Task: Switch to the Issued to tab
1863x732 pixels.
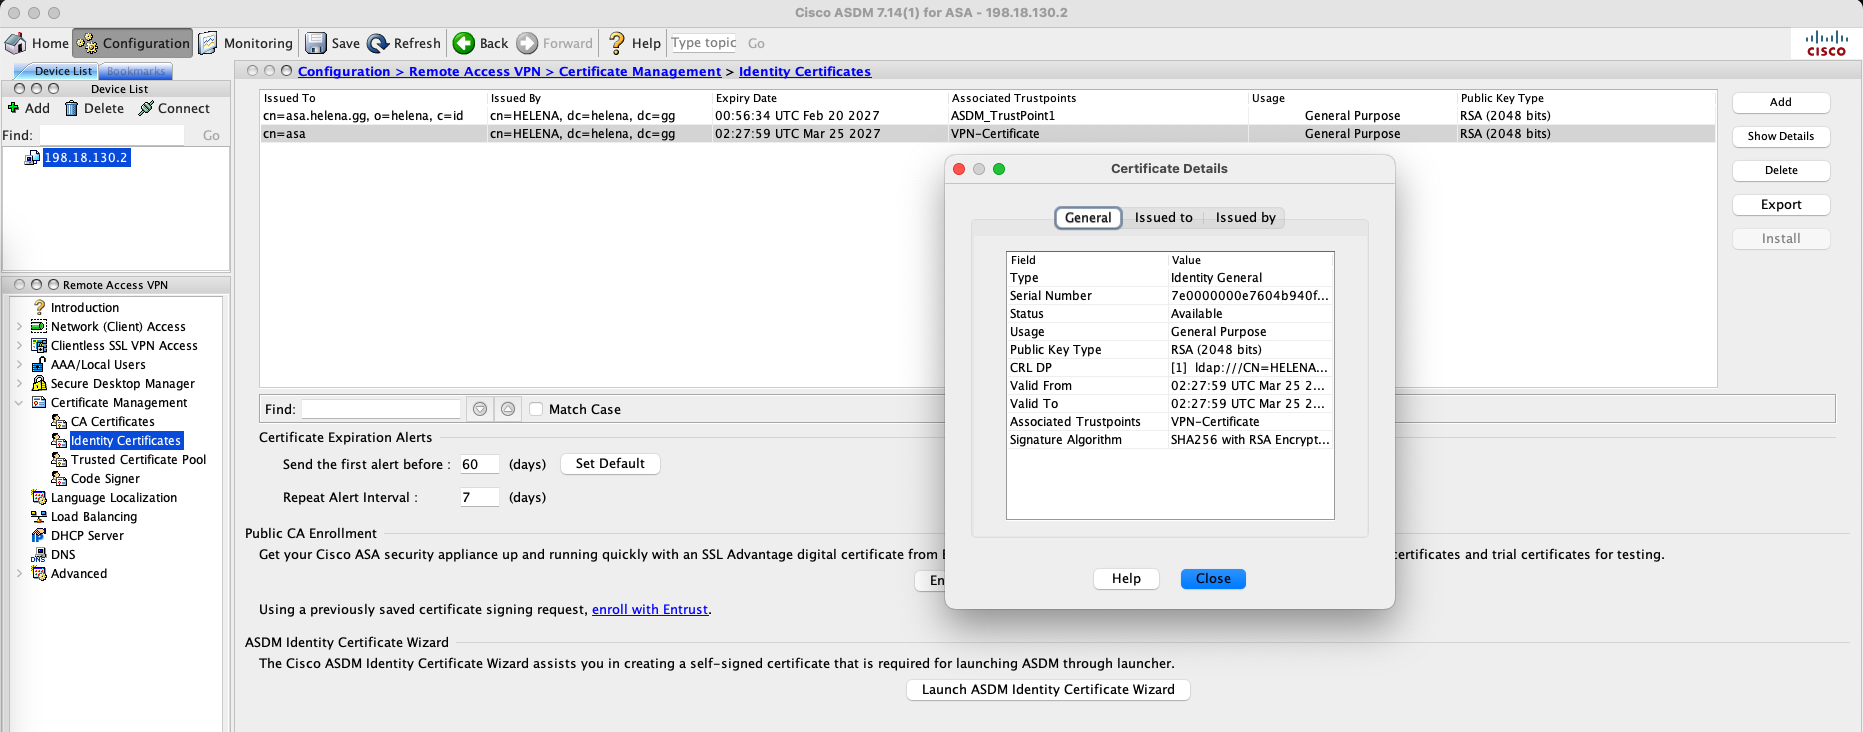Action: pos(1163,218)
